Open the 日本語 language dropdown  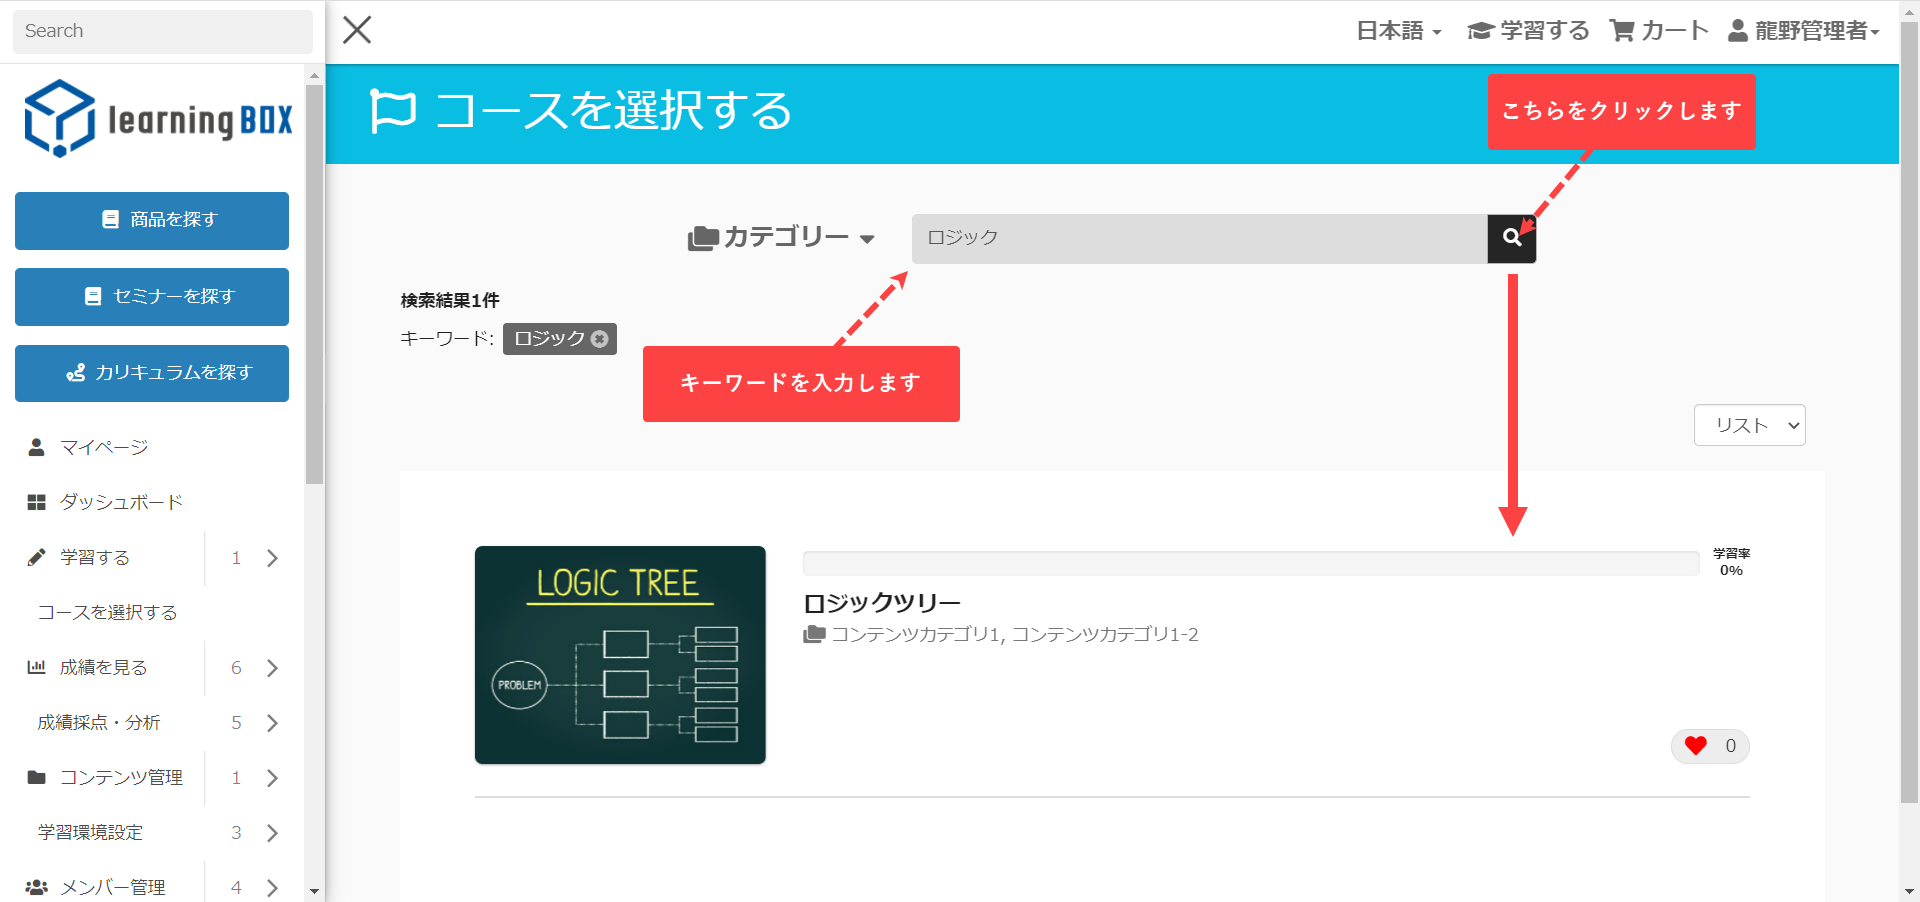tap(1398, 31)
